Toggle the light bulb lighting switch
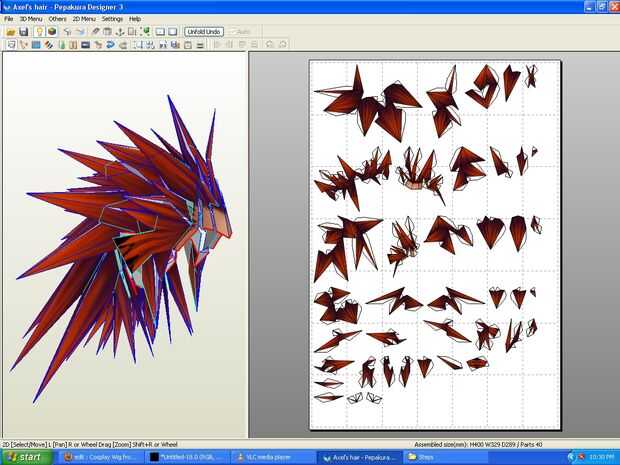Viewport: 620px width, 465px height. coord(39,32)
